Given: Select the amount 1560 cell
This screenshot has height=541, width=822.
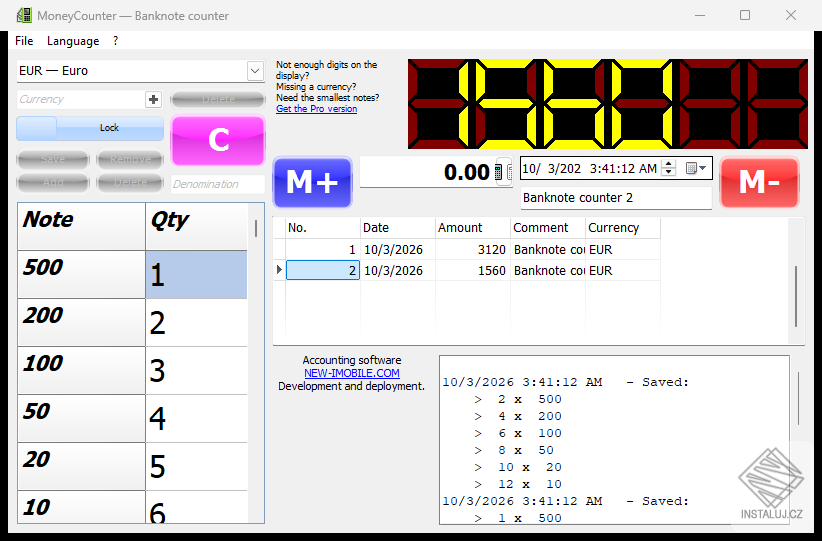Looking at the screenshot, I should pos(473,270).
